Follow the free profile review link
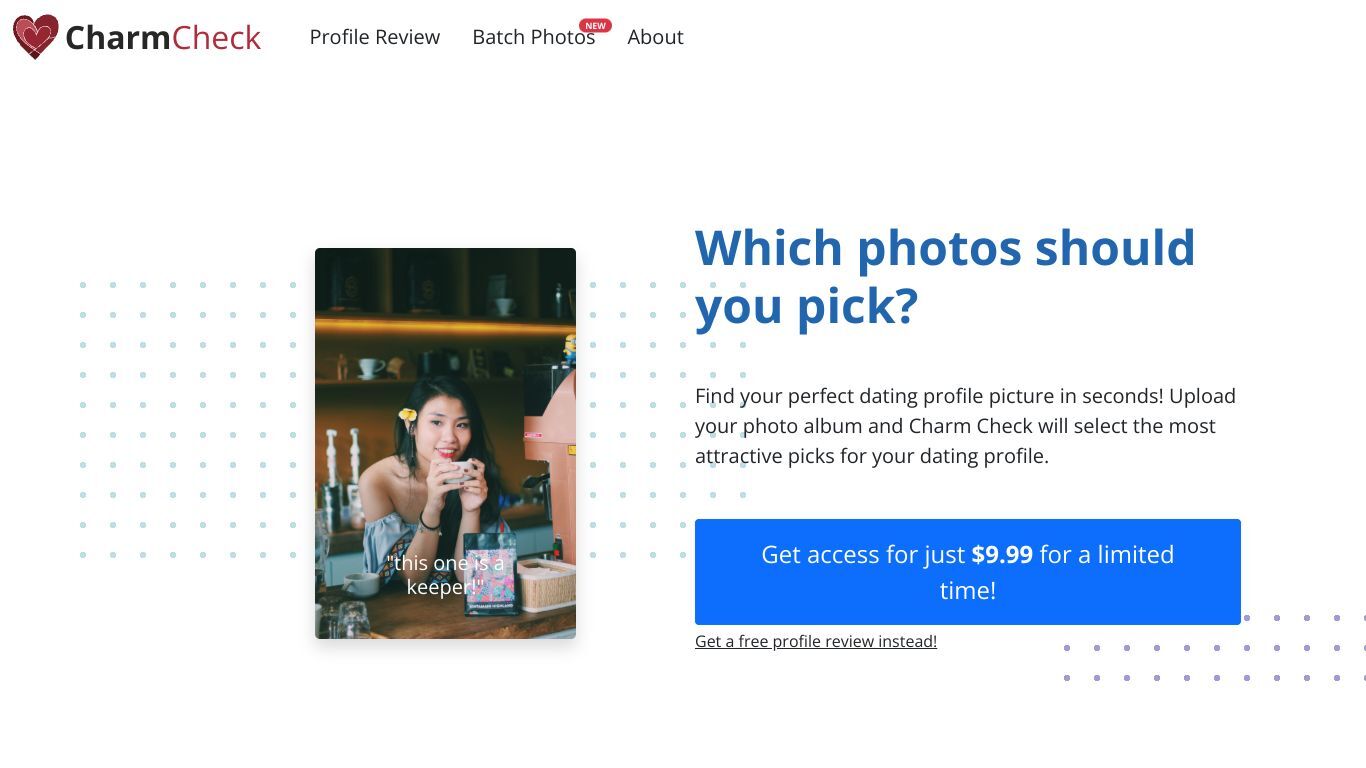1366x768 pixels. [816, 641]
